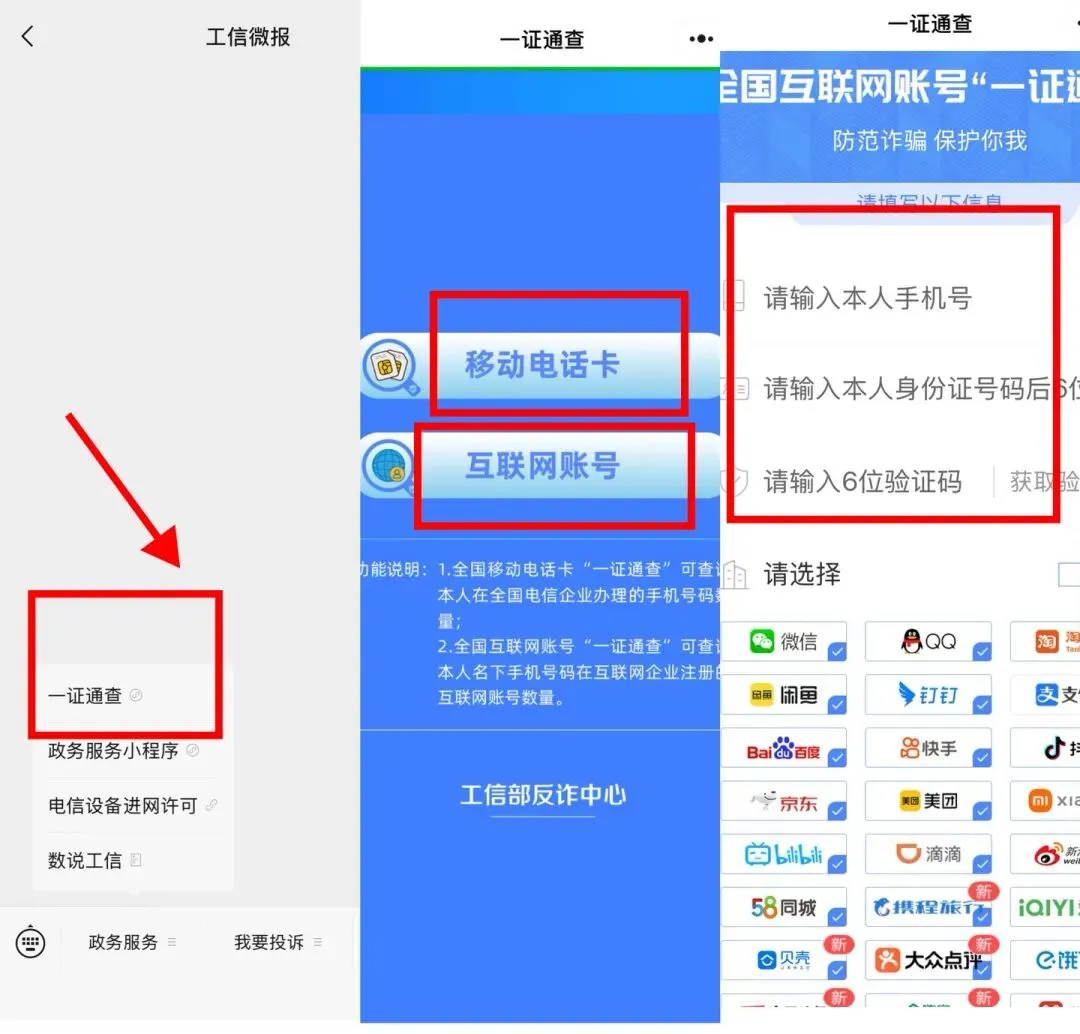This screenshot has height=1034, width=1080.
Task: Open mini program more options dots
Action: tap(701, 39)
